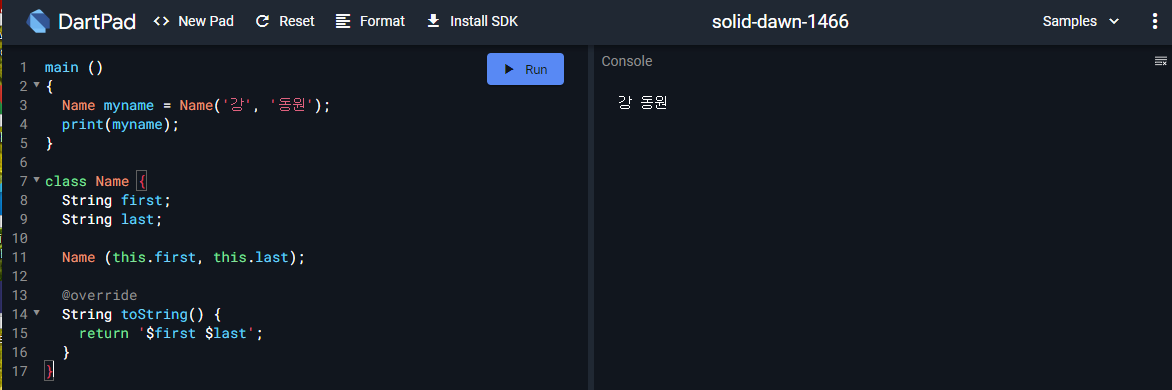Image resolution: width=1172 pixels, height=390 pixels.
Task: Collapse toString fold arrow at line 14
Action: (37, 312)
